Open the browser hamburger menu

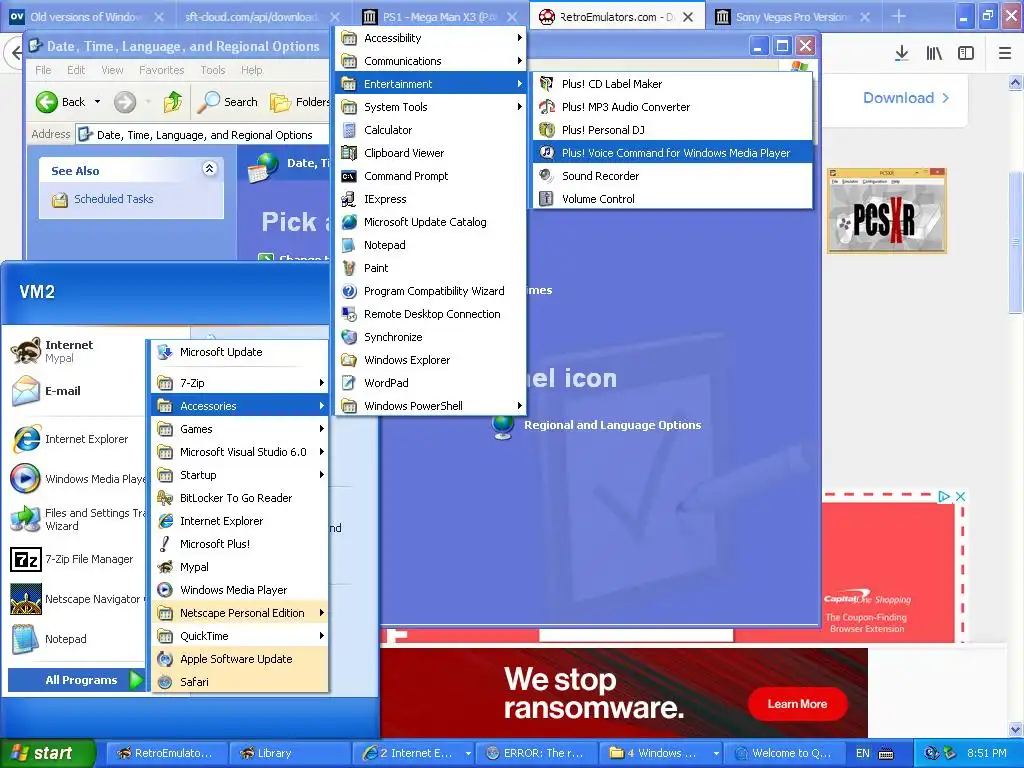(x=1004, y=54)
